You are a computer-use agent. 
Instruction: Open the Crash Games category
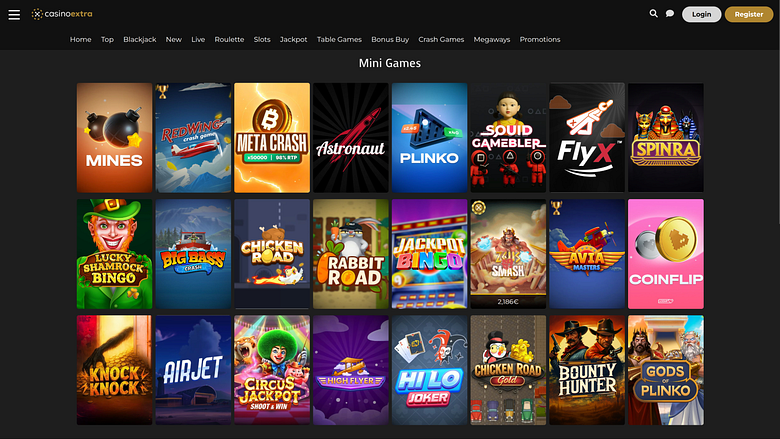tap(441, 39)
